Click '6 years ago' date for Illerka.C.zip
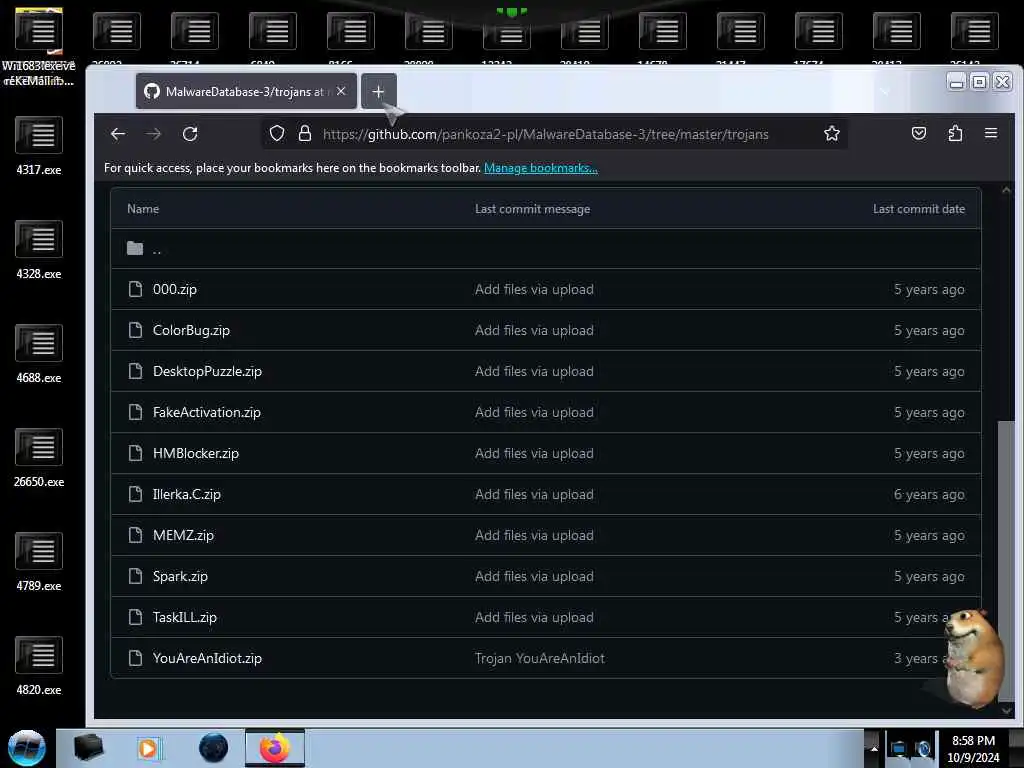This screenshot has width=1024, height=768. pos(929,494)
